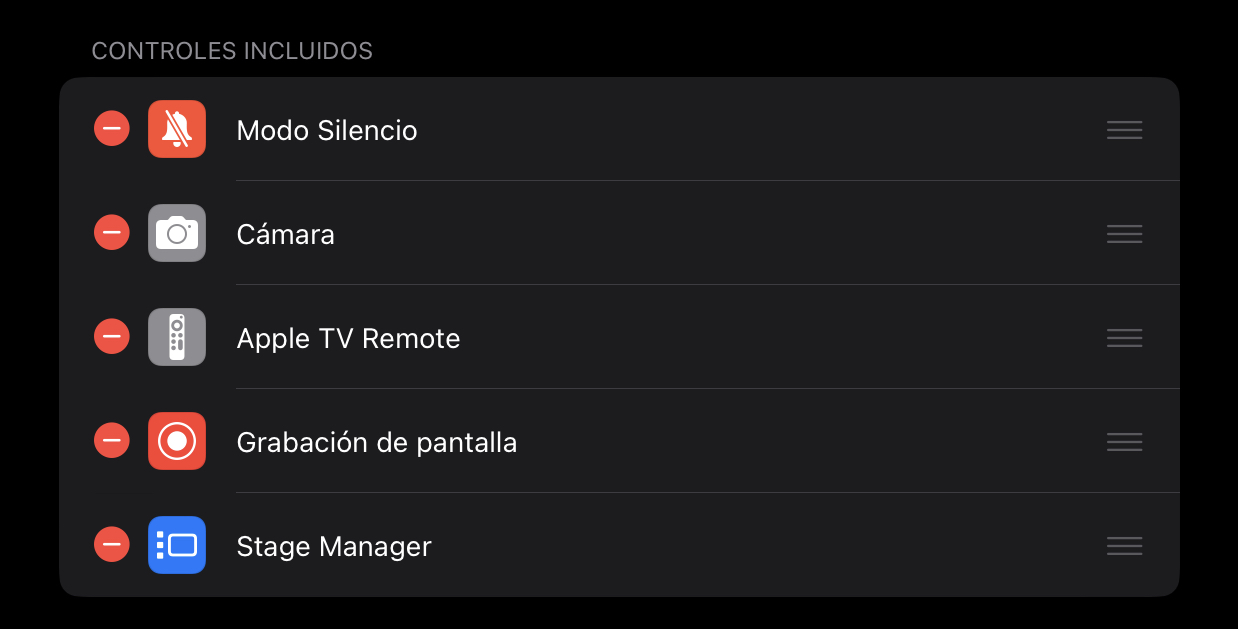Remove Grabación de pantalla control
The image size is (1238, 629).
(112, 441)
